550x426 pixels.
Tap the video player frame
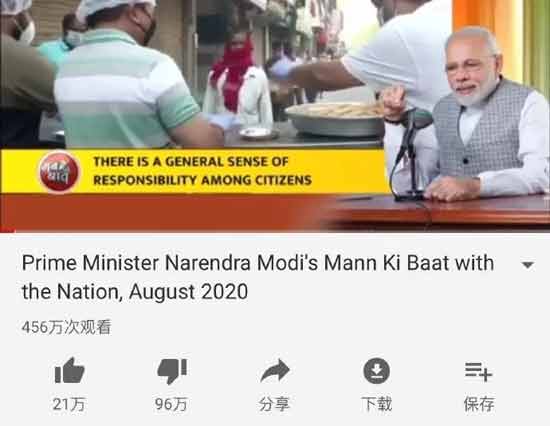coord(275,116)
